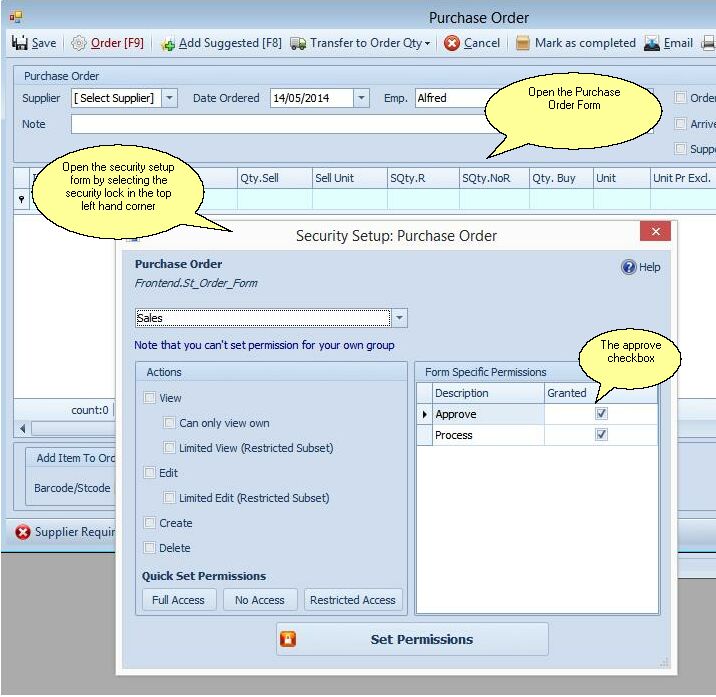Select the Approve permission row text
The width and height of the screenshot is (716, 697).
pyautogui.click(x=456, y=414)
